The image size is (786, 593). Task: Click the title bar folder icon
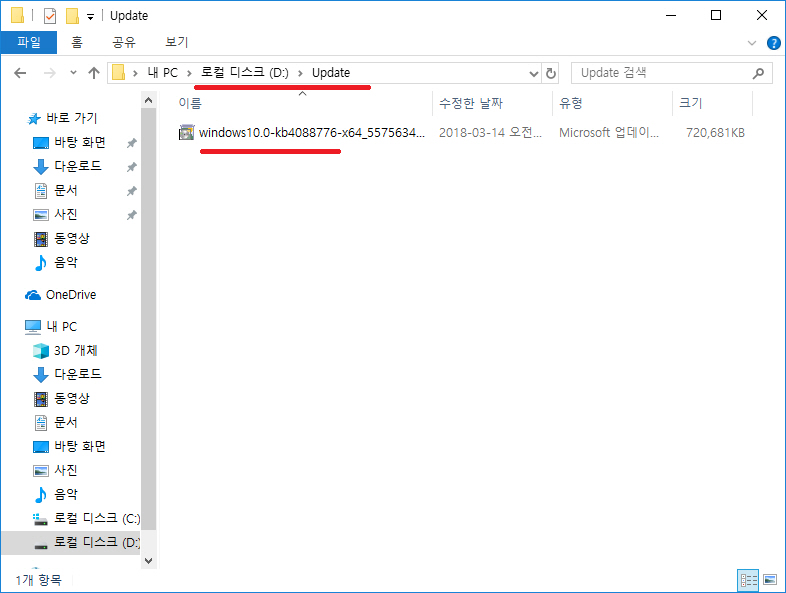click(17, 16)
